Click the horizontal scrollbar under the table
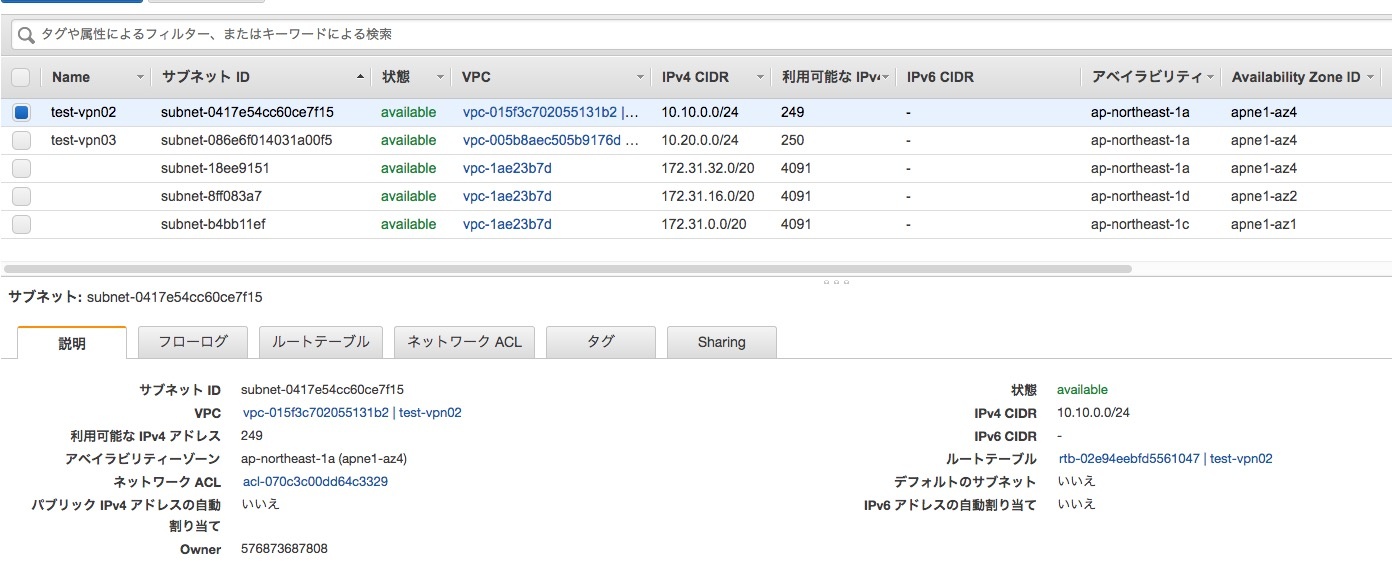Viewport: 1392px width, 574px height. tap(567, 269)
